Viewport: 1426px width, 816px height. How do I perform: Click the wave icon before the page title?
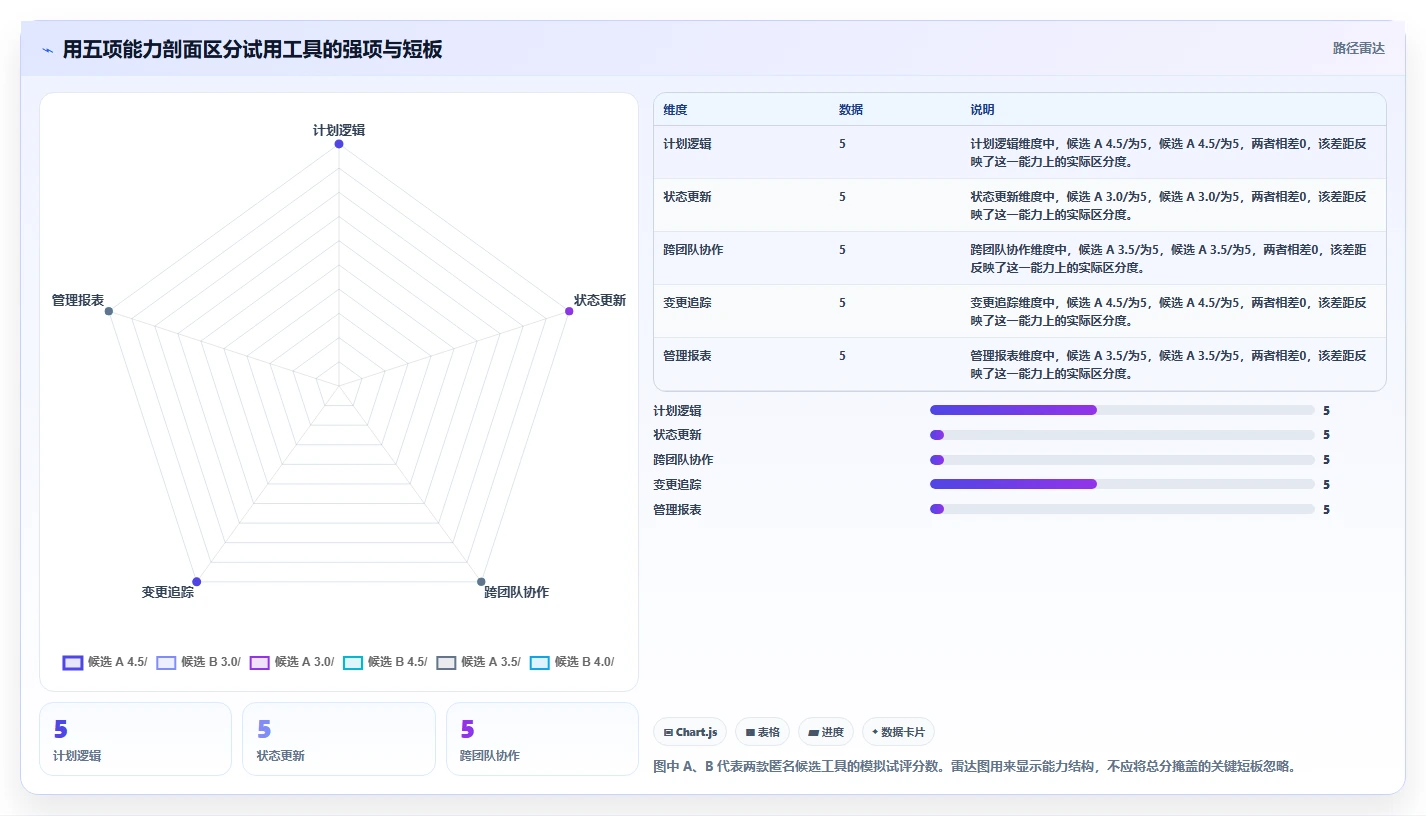tap(47, 50)
